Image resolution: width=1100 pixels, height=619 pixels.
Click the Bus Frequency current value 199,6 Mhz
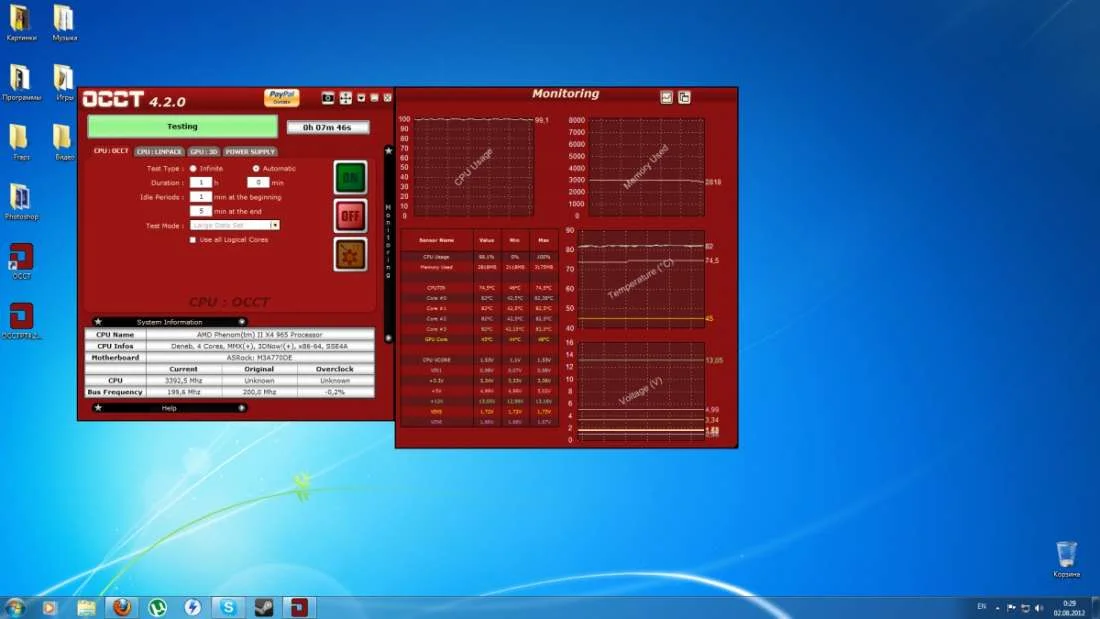point(183,392)
